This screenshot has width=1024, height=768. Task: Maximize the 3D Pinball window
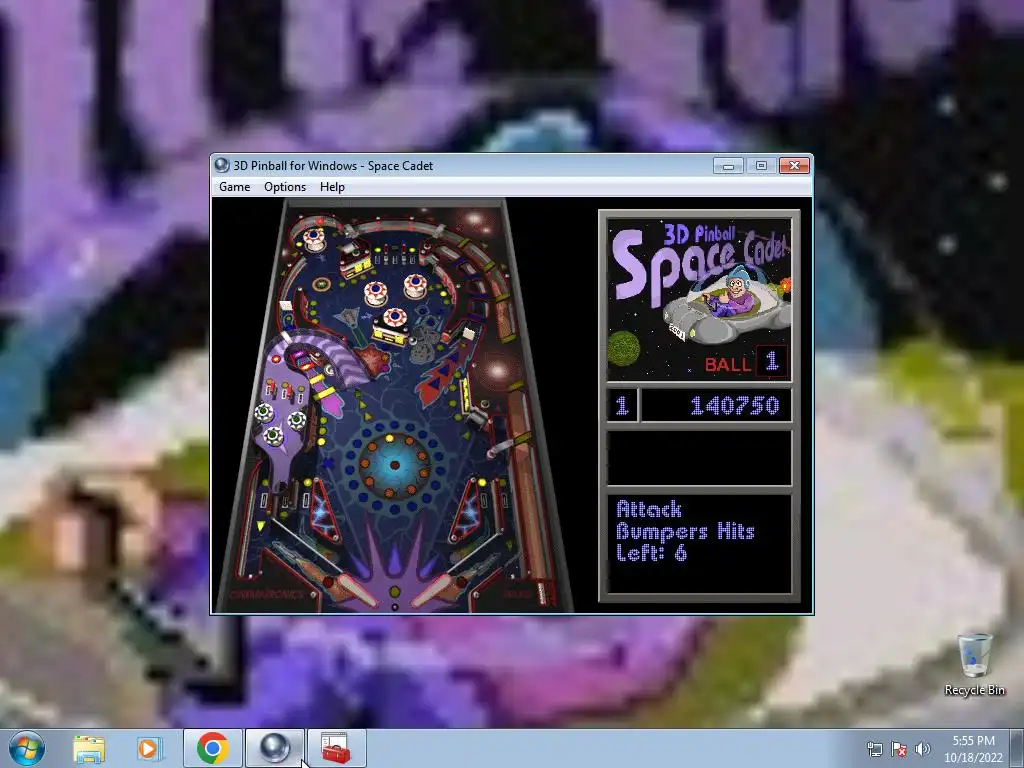pos(761,166)
